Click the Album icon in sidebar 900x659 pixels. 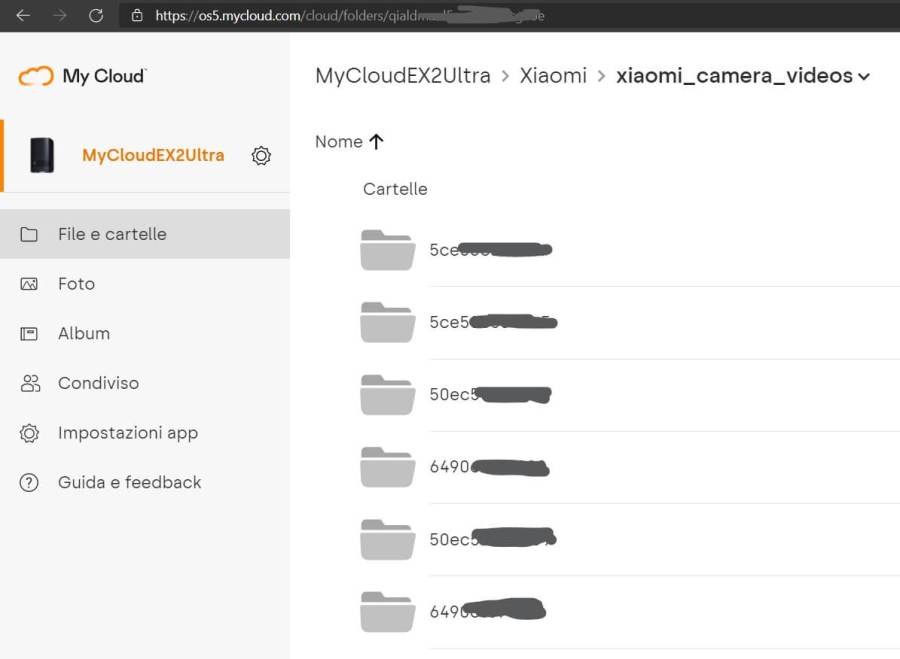click(x=29, y=334)
